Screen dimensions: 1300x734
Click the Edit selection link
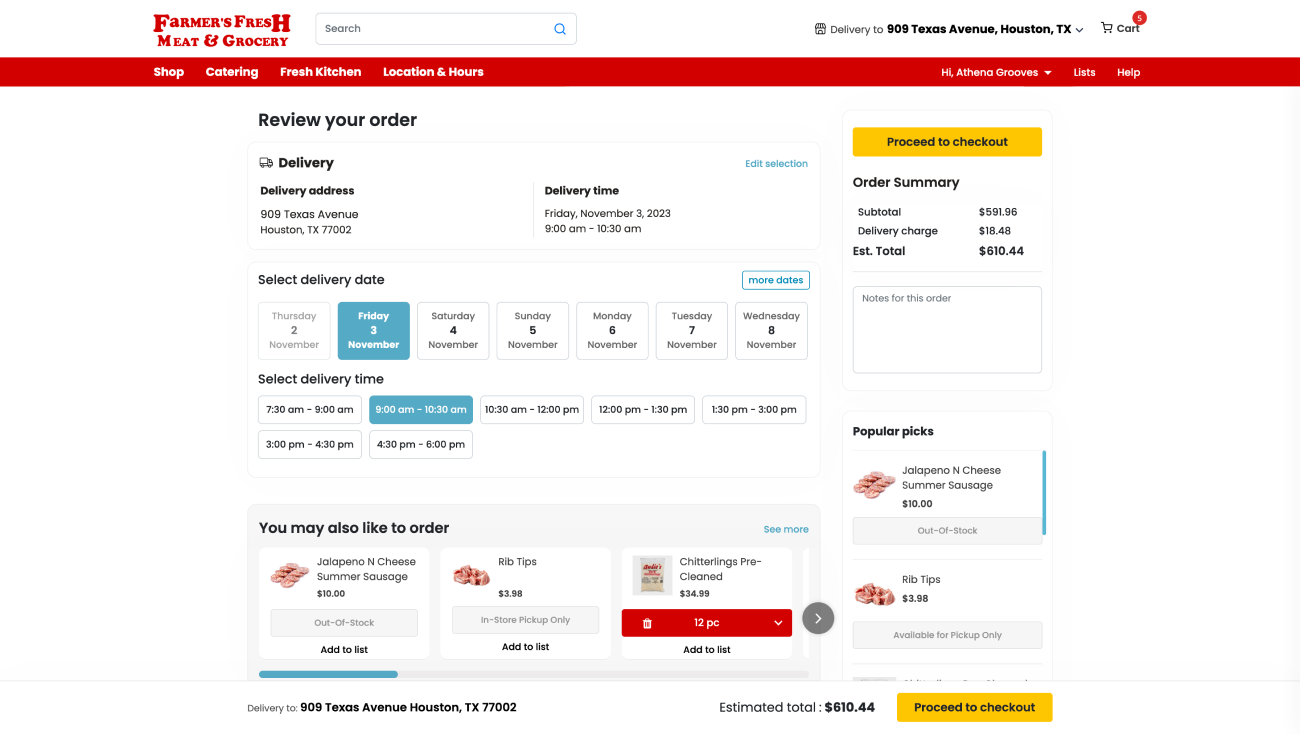coord(776,164)
